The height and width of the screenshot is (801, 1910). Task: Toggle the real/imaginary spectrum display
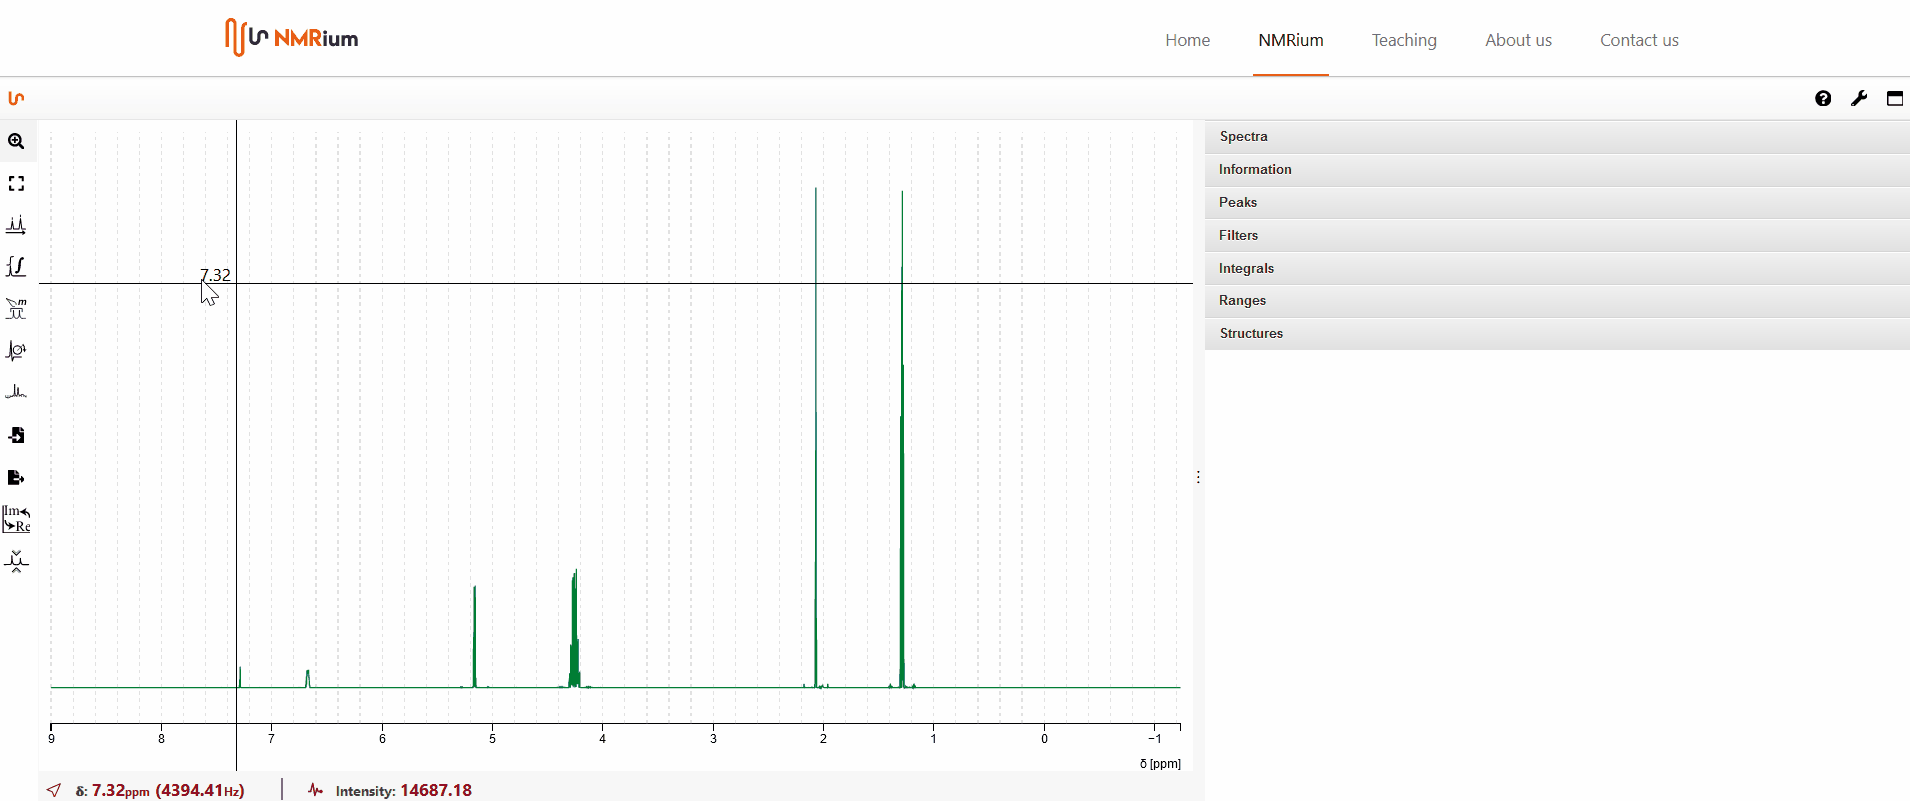point(16,519)
